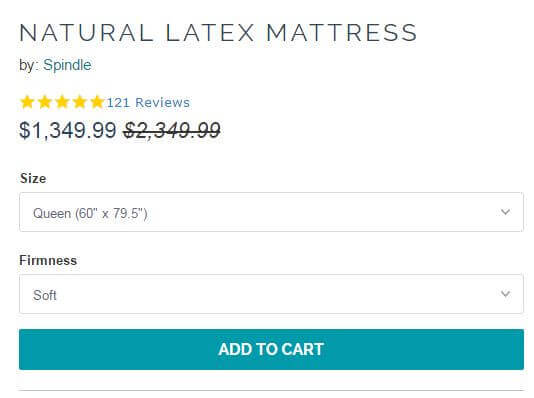Click the chevron arrow in the Size field
Viewport: 534px width, 398px height.
pos(505,212)
